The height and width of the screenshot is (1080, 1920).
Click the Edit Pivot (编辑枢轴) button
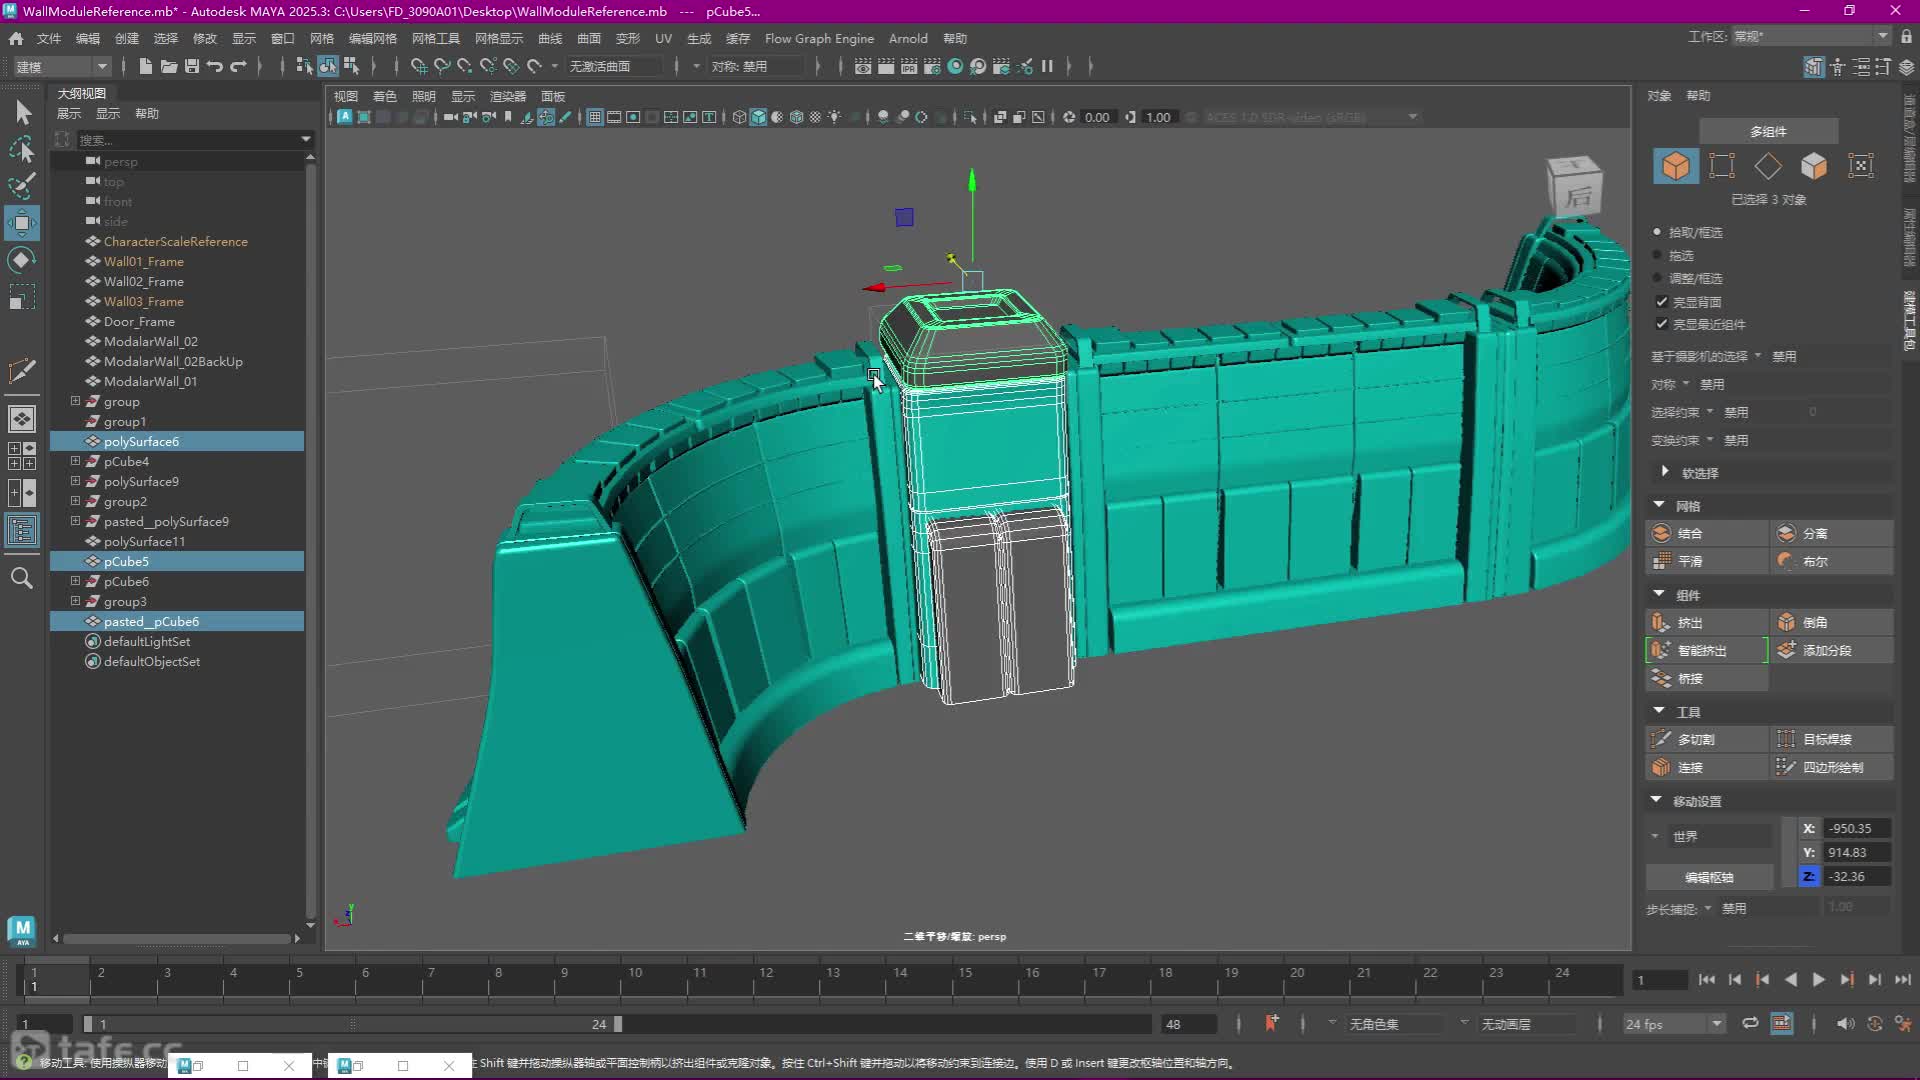pos(1709,877)
